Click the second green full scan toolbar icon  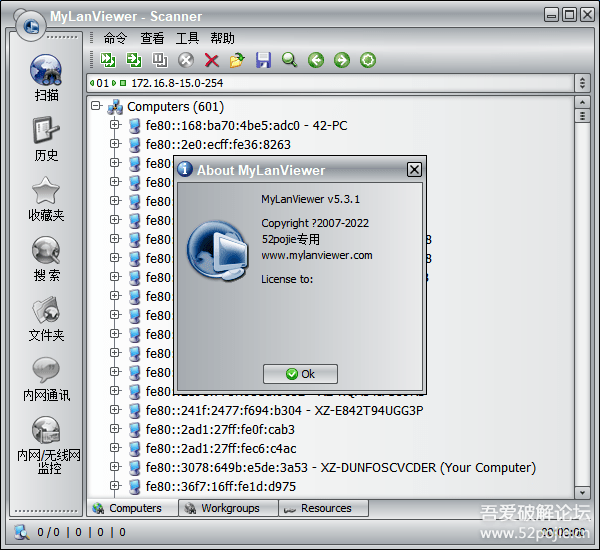(x=134, y=60)
